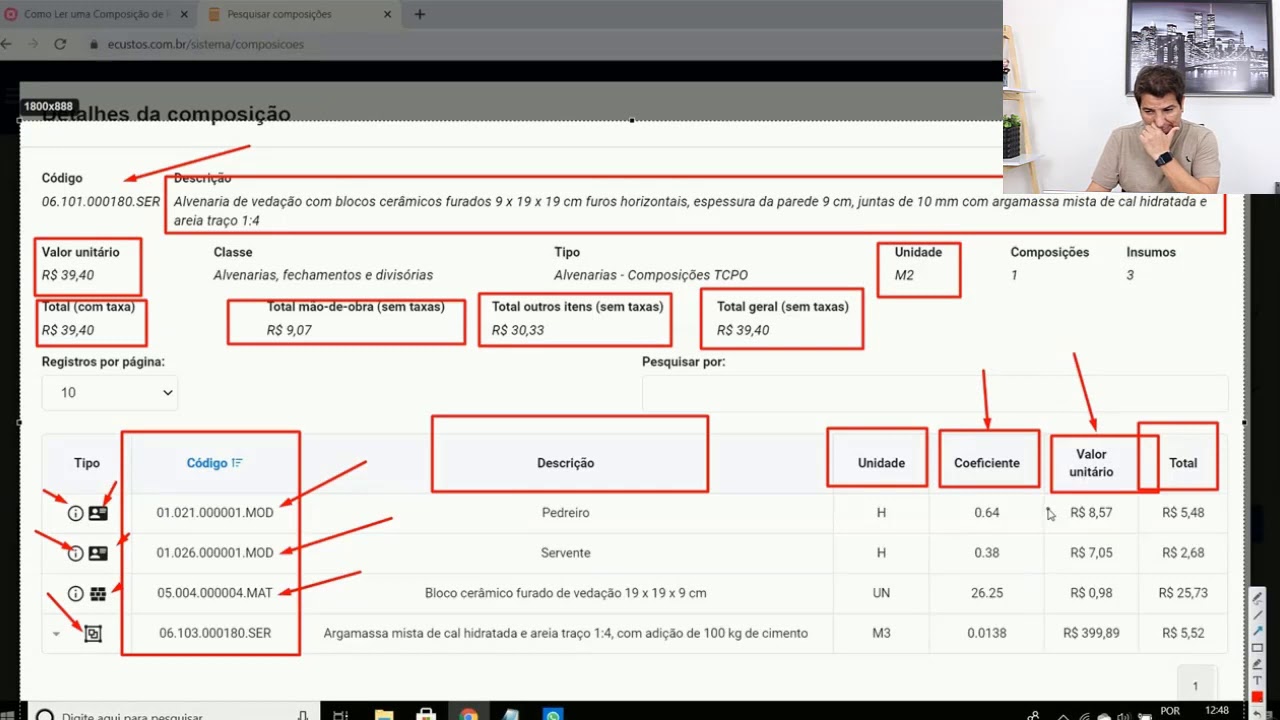Image resolution: width=1280 pixels, height=720 pixels.
Task: Click coefficient value 0.64
Action: (987, 513)
